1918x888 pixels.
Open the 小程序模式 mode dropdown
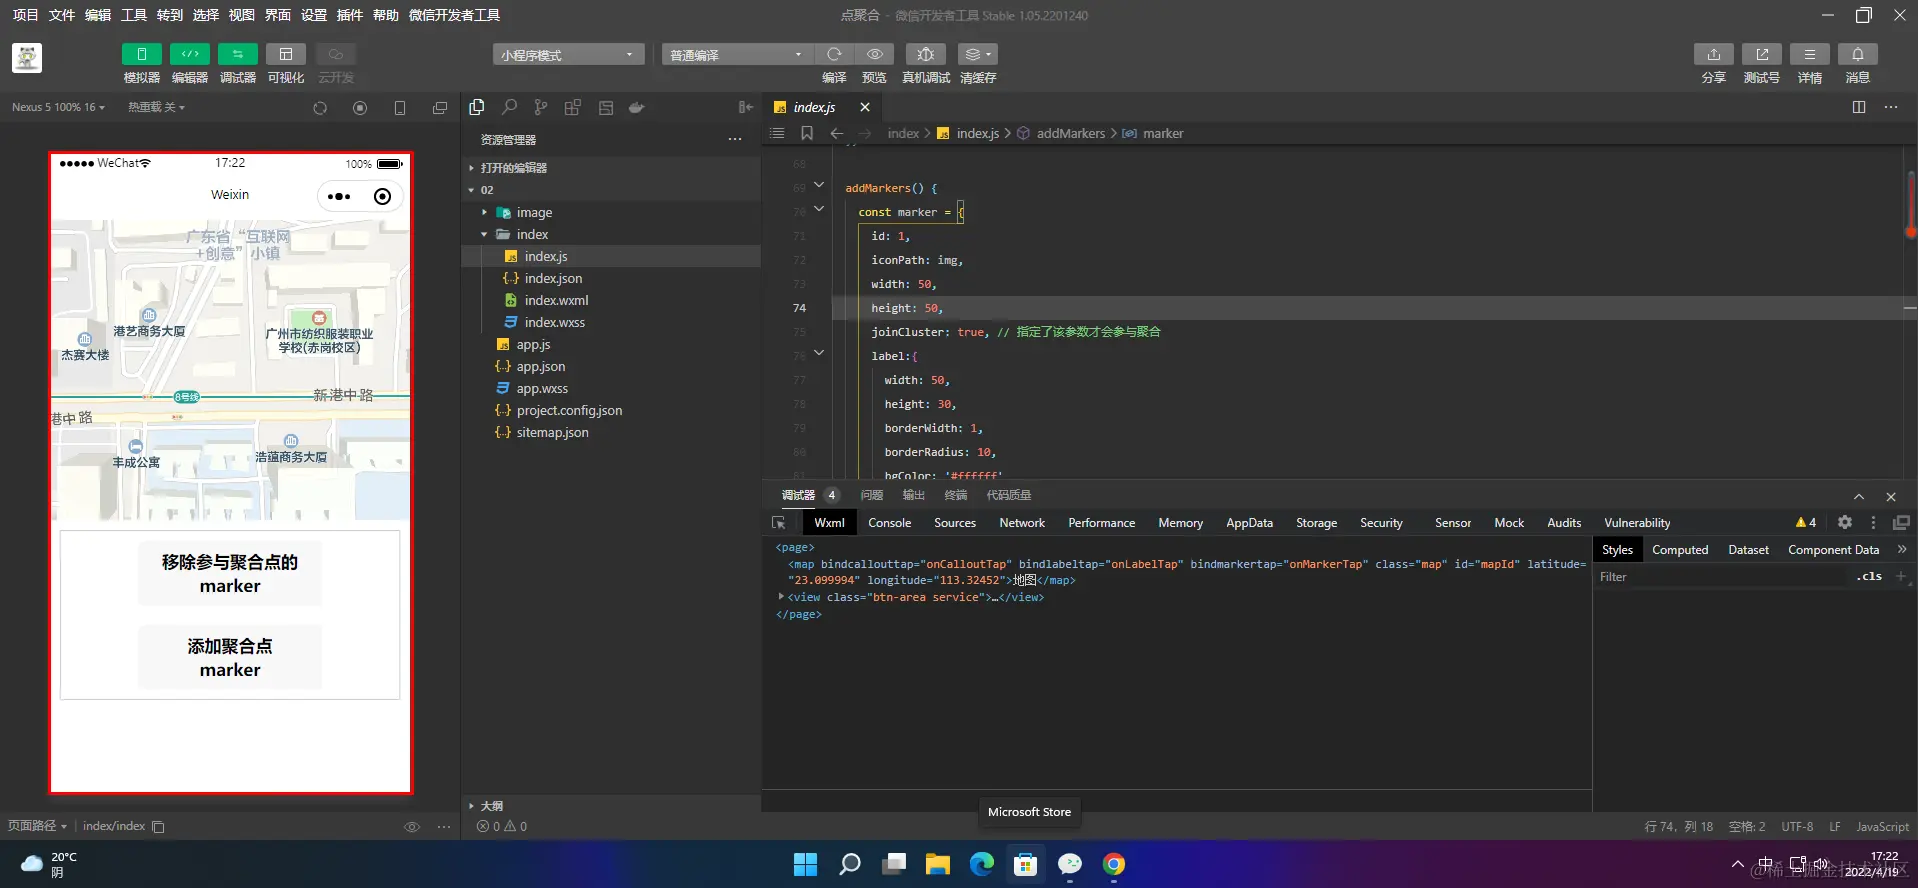pos(567,55)
